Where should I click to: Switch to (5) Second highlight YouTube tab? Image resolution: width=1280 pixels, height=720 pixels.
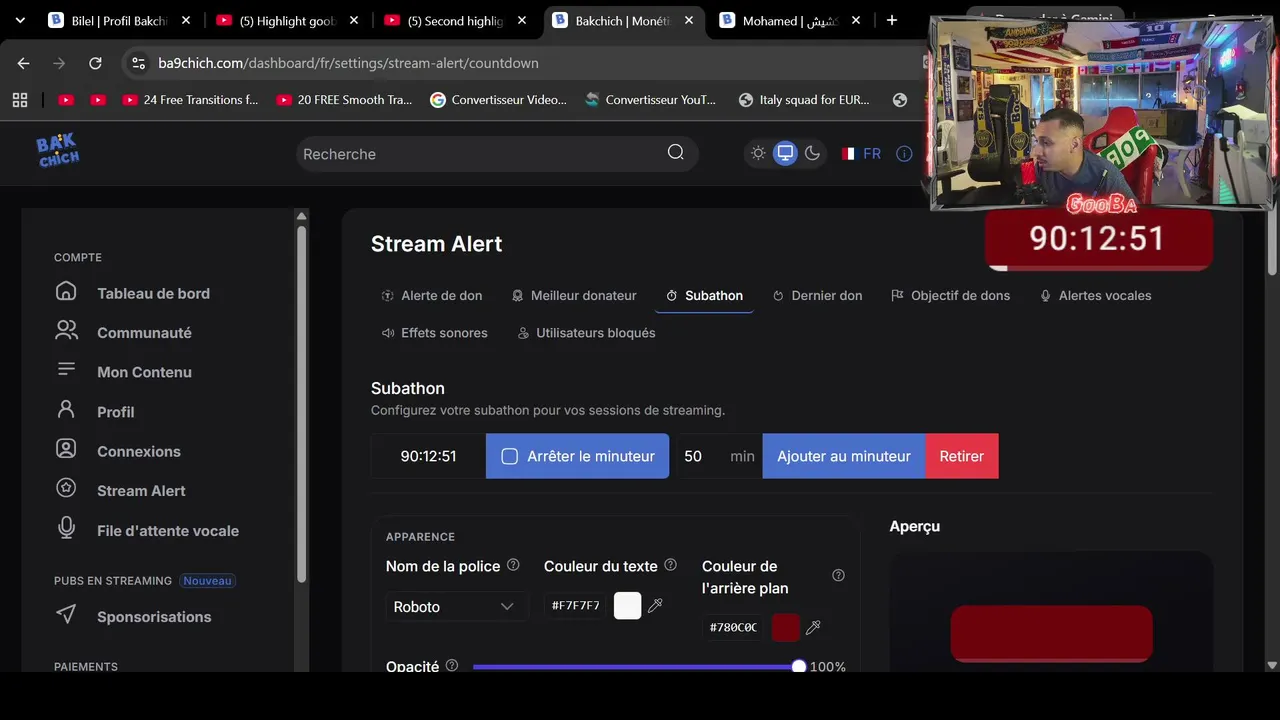pos(454,21)
